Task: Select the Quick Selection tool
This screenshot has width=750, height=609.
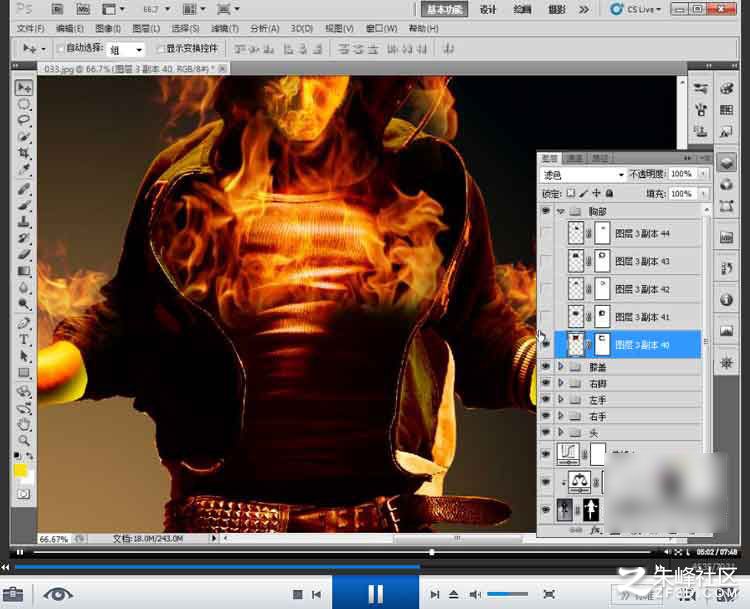Action: (23, 137)
